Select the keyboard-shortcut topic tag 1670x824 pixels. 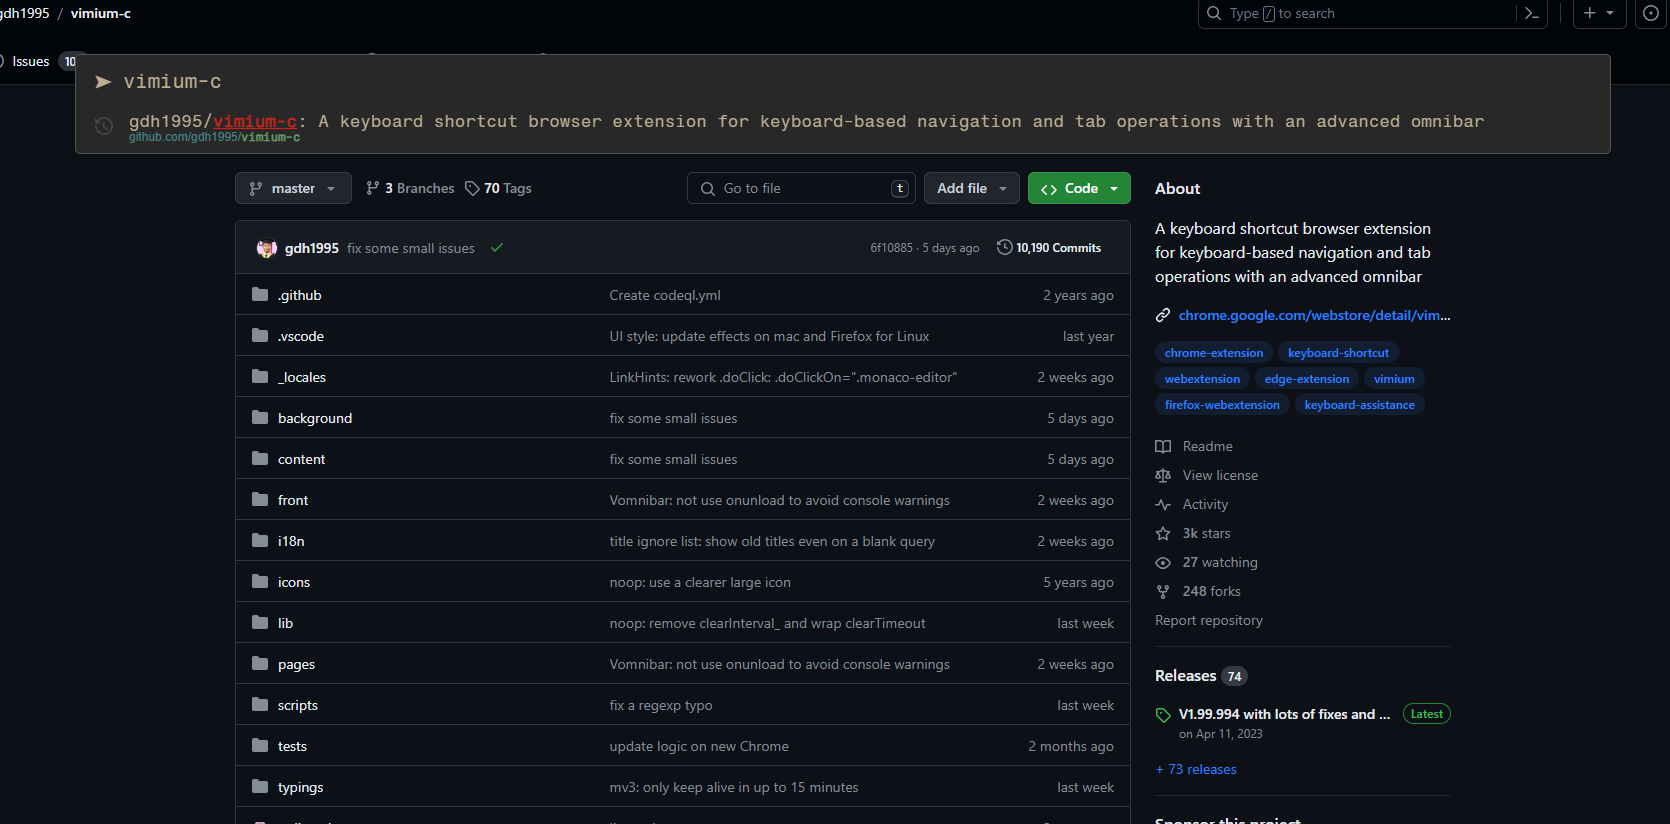1338,353
